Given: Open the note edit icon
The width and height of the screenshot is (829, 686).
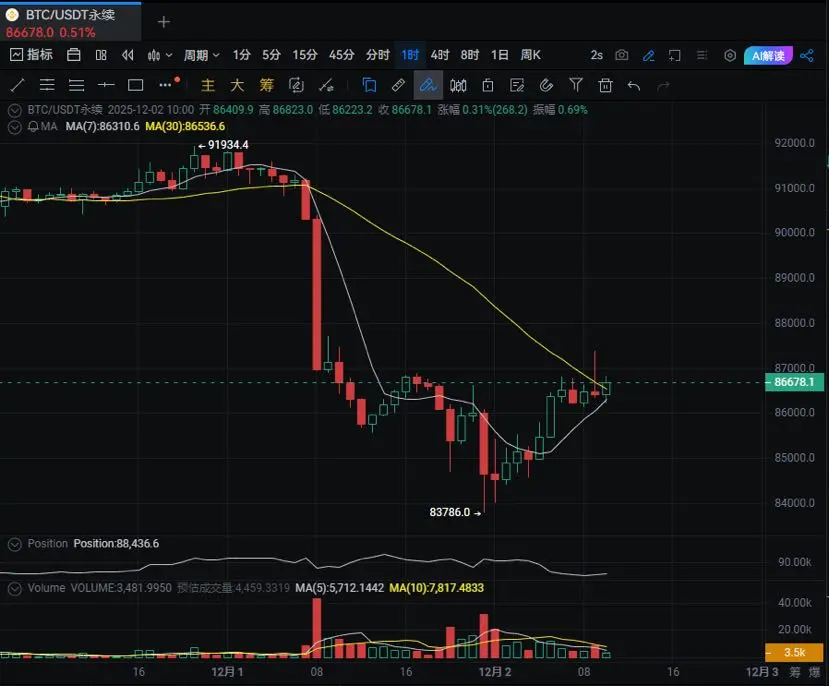Looking at the screenshot, I should 517,85.
